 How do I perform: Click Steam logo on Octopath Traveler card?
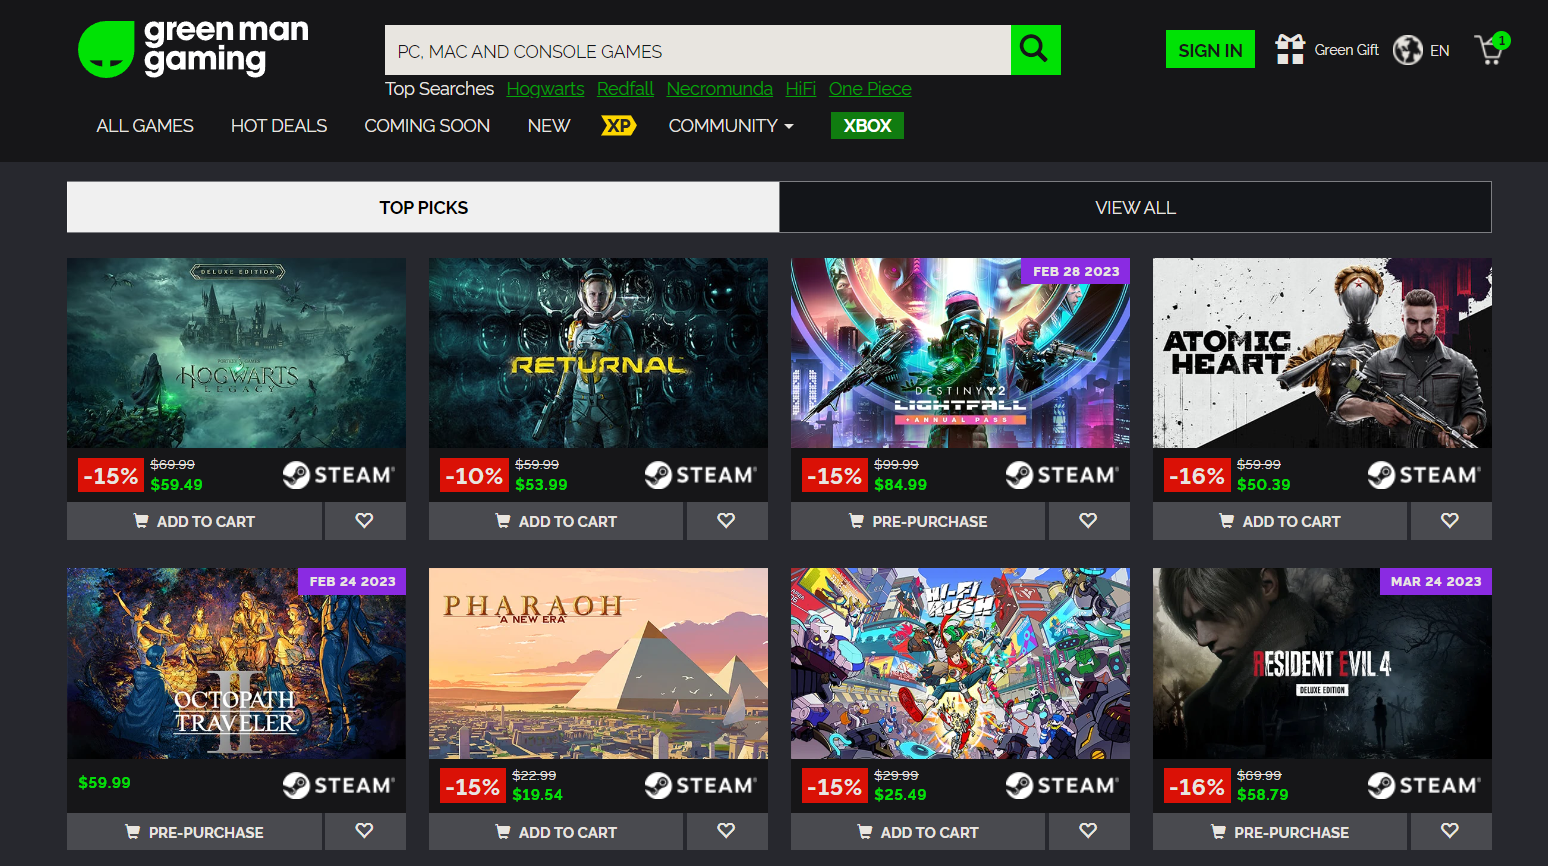point(338,786)
